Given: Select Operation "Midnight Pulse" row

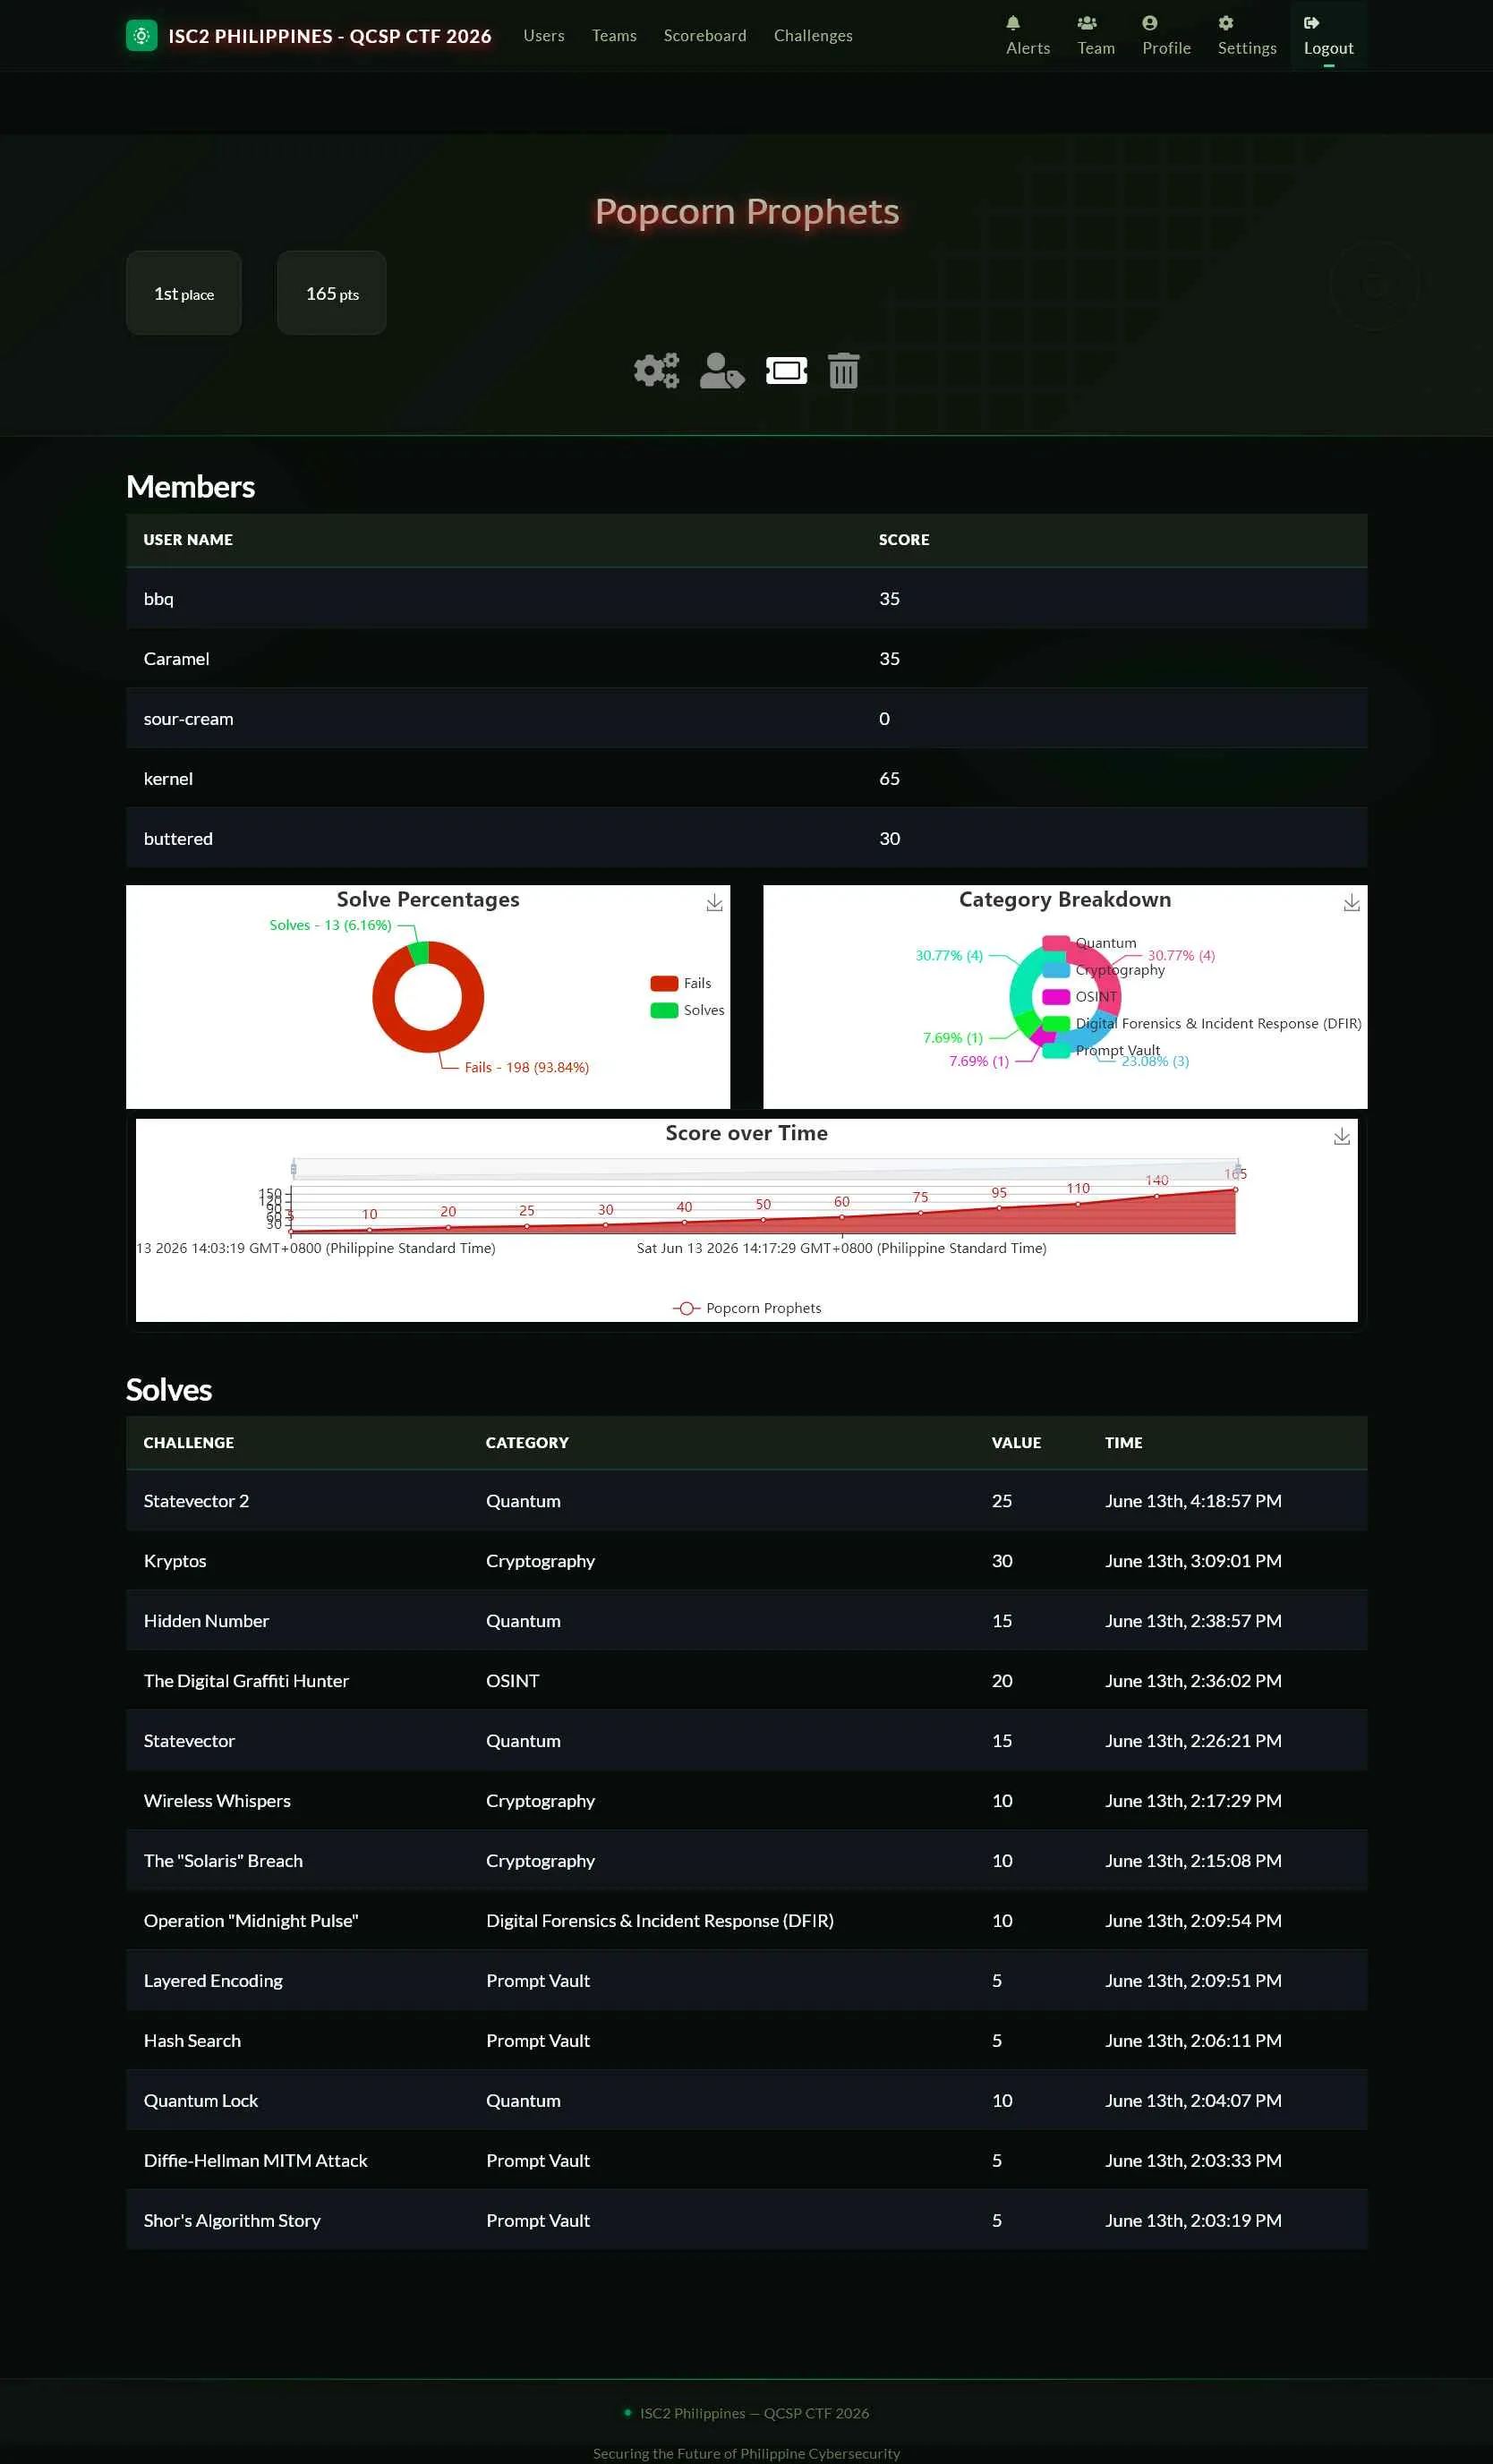Looking at the screenshot, I should coord(746,1921).
